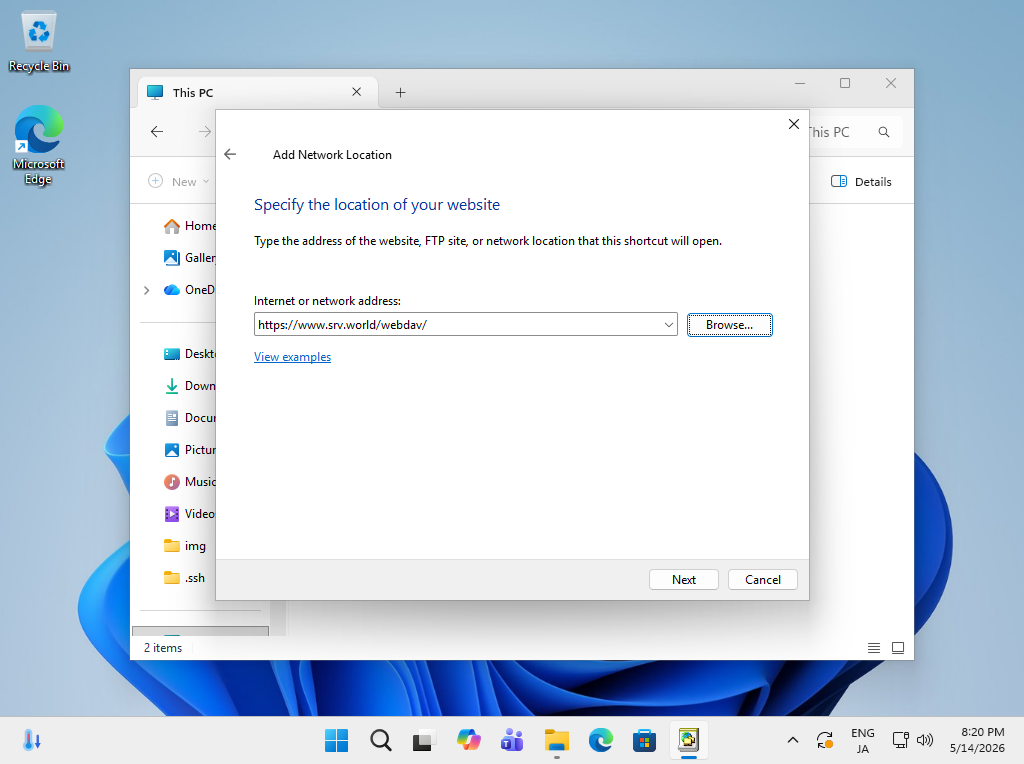Open the clock and date panel
1024x764 pixels.
point(977,740)
